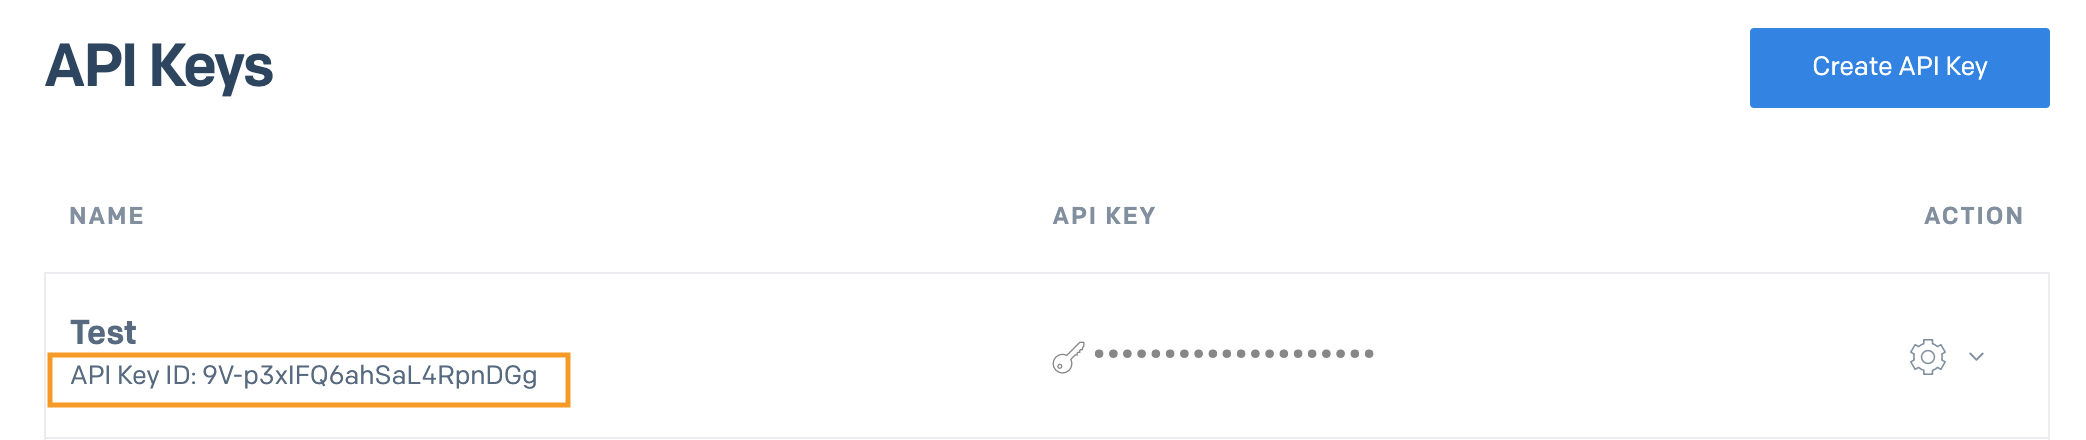2086x440 pixels.
Task: Click the ACTION column header
Action: point(1973,216)
